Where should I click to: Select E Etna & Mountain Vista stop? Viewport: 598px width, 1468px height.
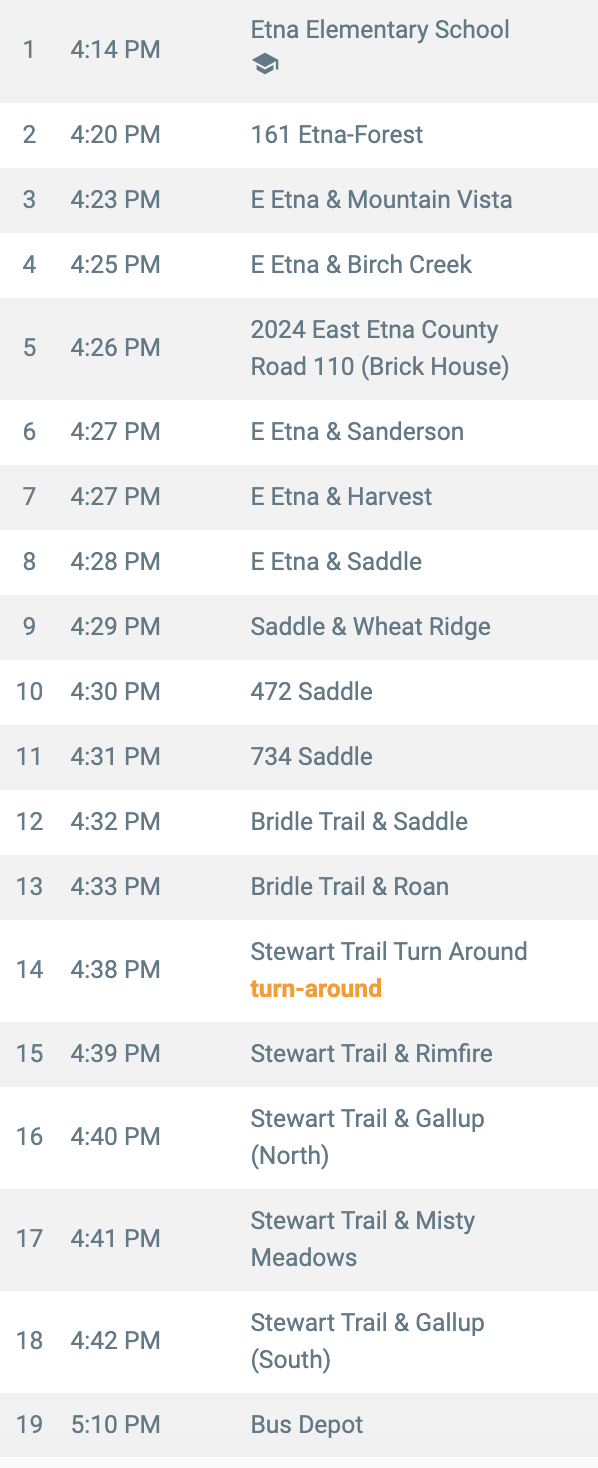299,200
